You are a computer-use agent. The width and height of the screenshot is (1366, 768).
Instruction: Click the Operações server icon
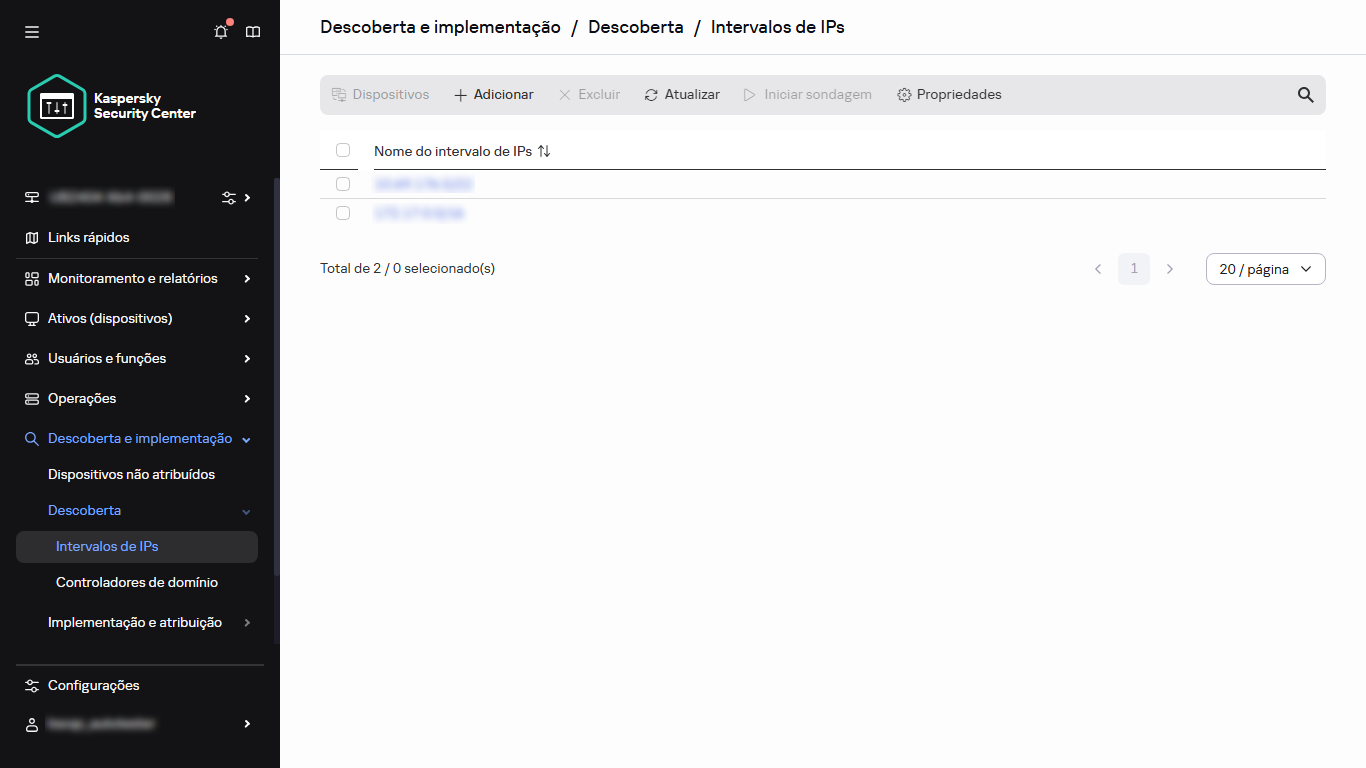tap(32, 399)
